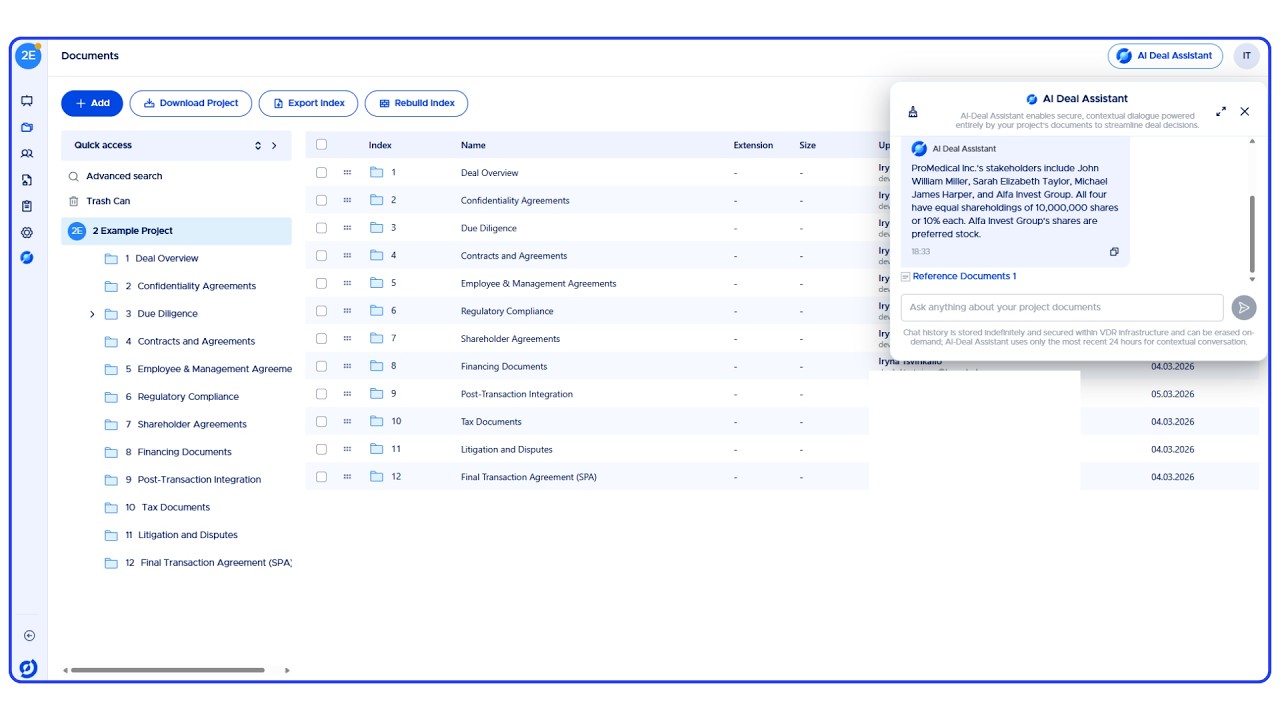1280x720 pixels.
Task: Click drag handle for Due Diligence row
Action: tap(347, 228)
